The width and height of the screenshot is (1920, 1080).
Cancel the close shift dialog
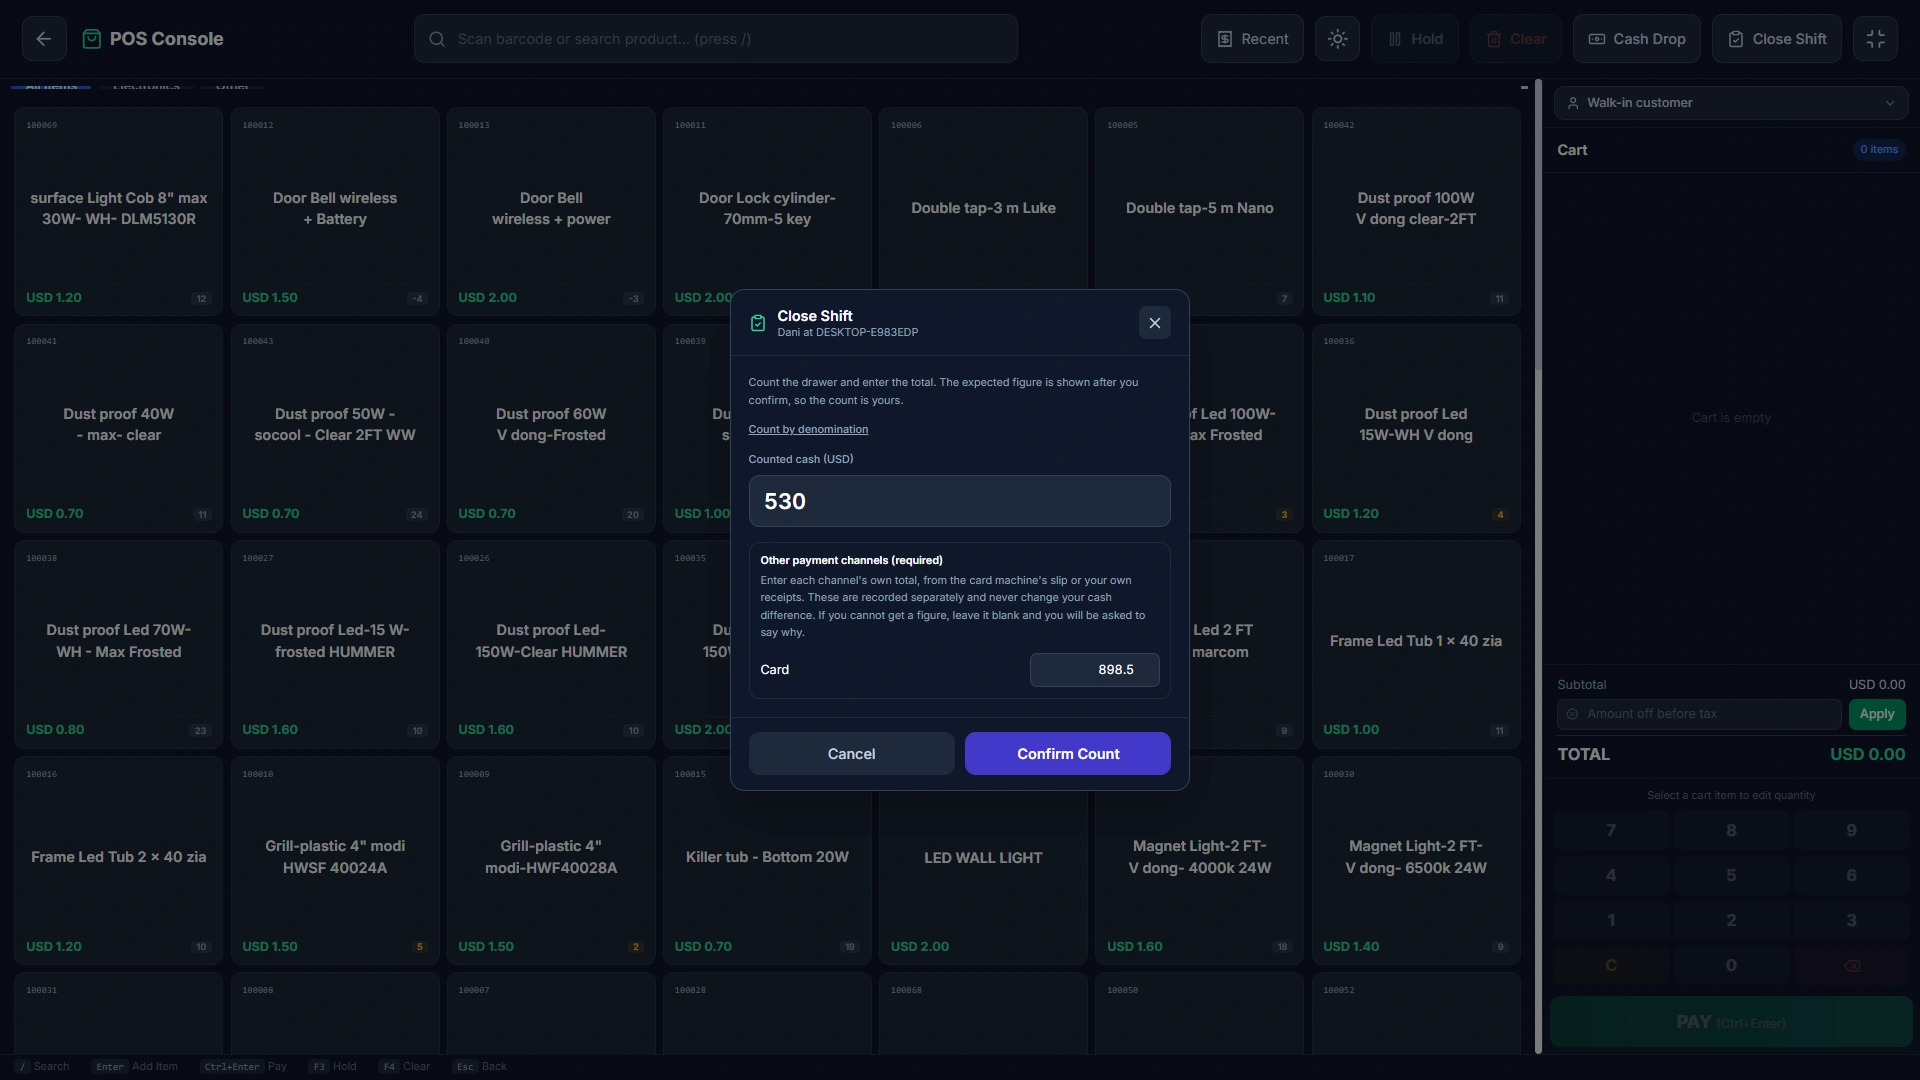pos(851,754)
